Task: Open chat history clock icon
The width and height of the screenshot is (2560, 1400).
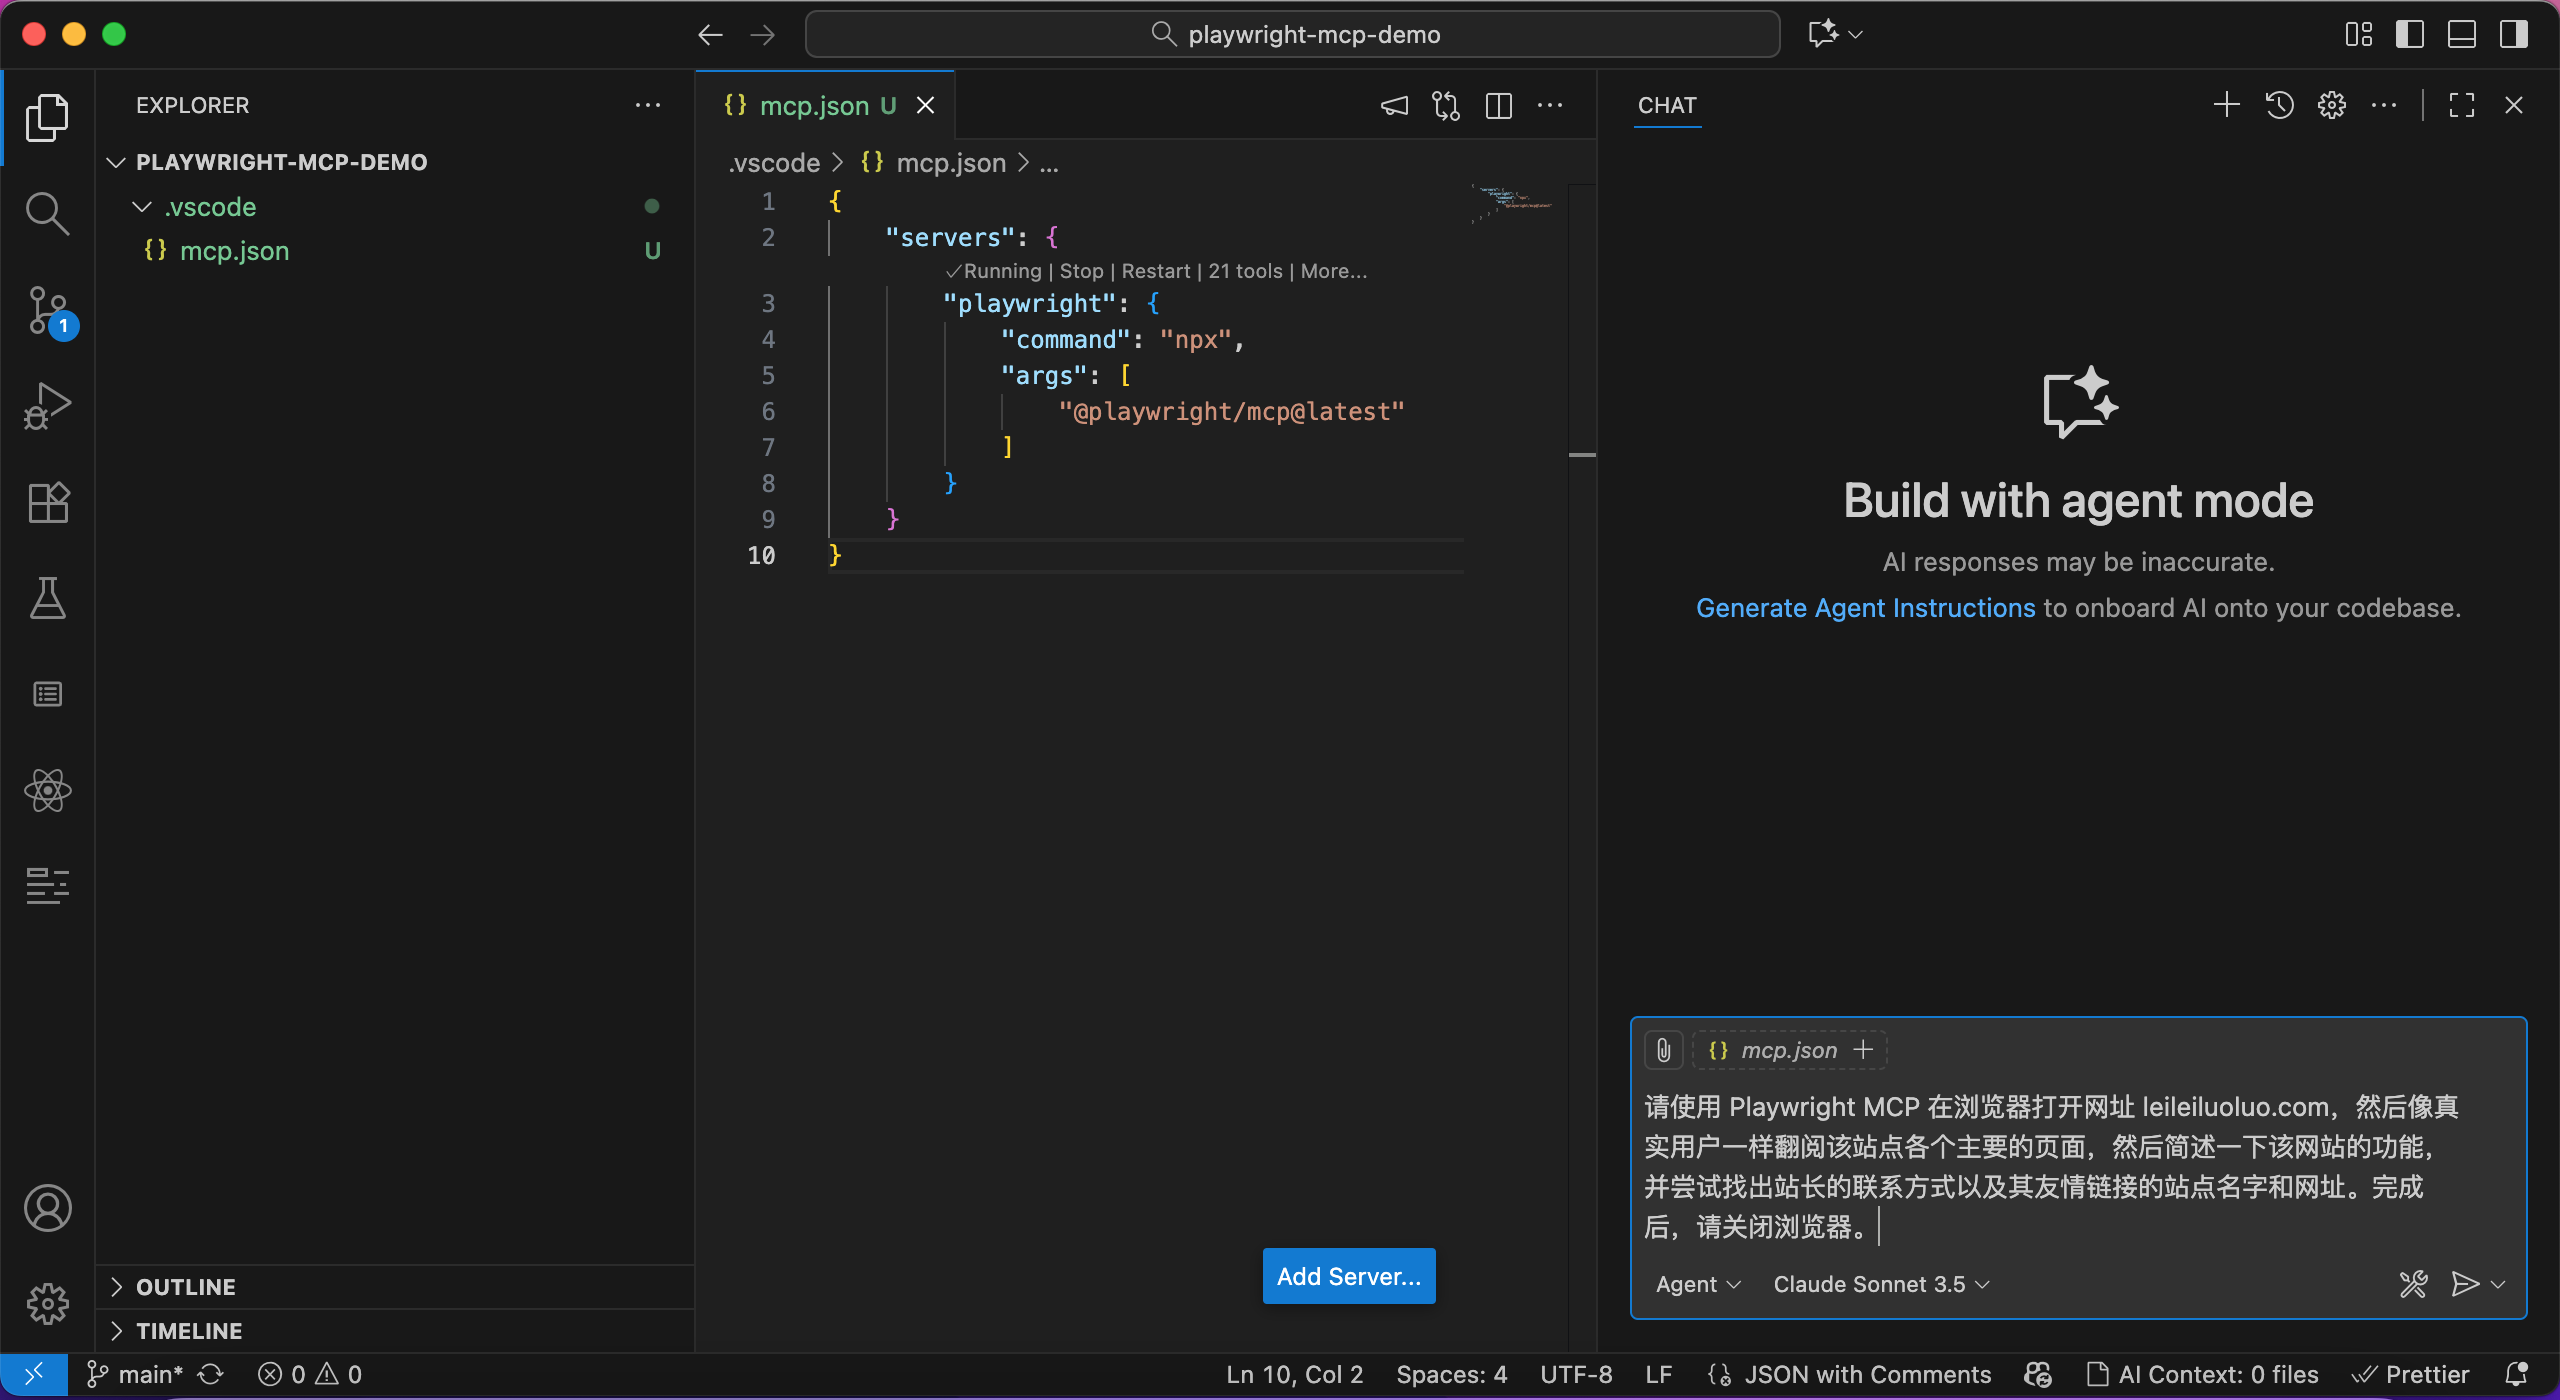Action: tap(2279, 105)
